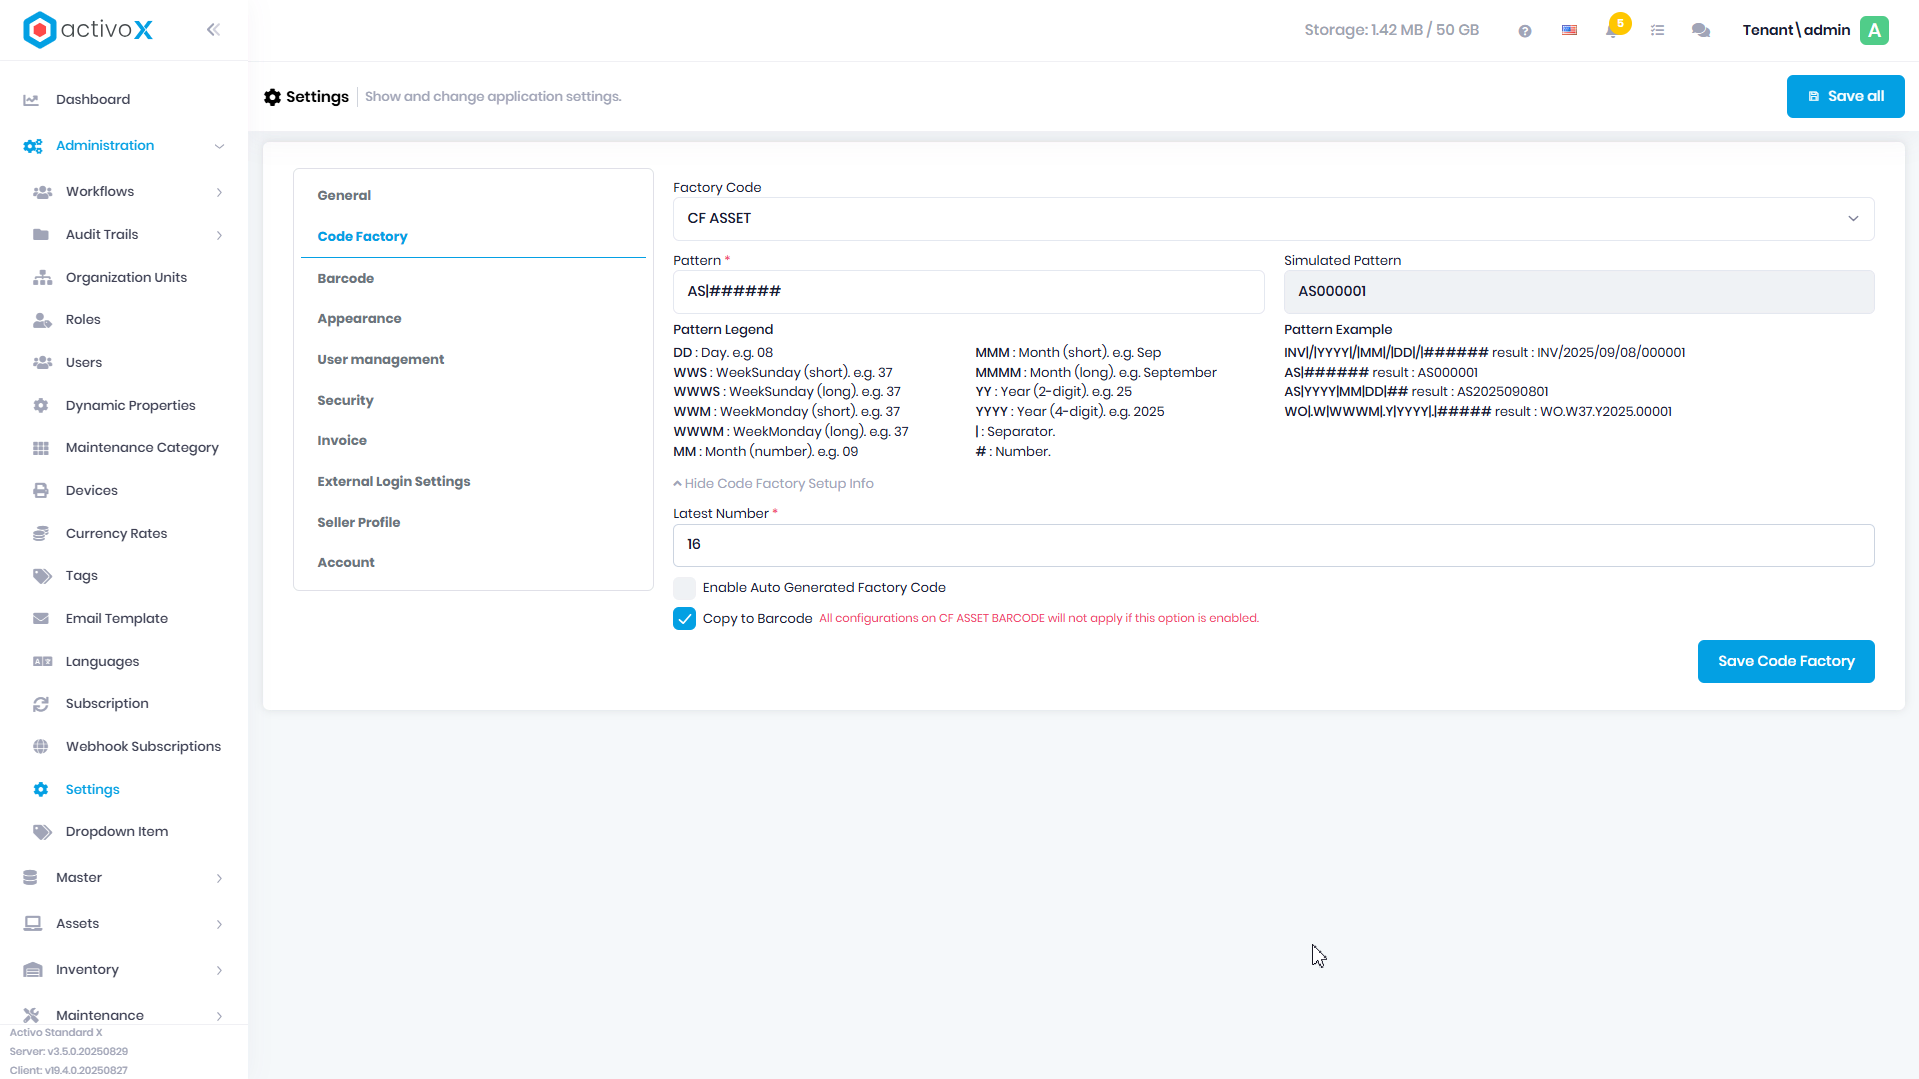Enable Auto Generated Factory Code checkbox
The height and width of the screenshot is (1079, 1919).
(x=684, y=588)
